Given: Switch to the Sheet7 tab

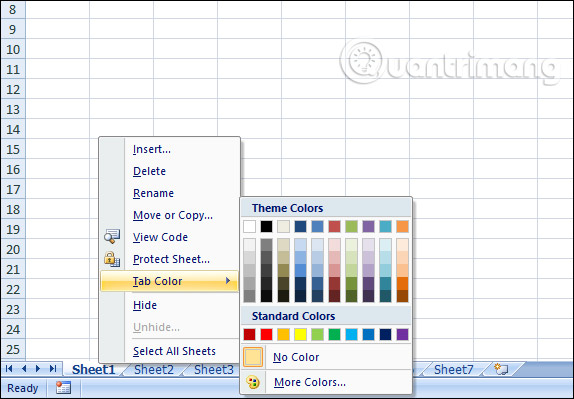Looking at the screenshot, I should point(454,369).
